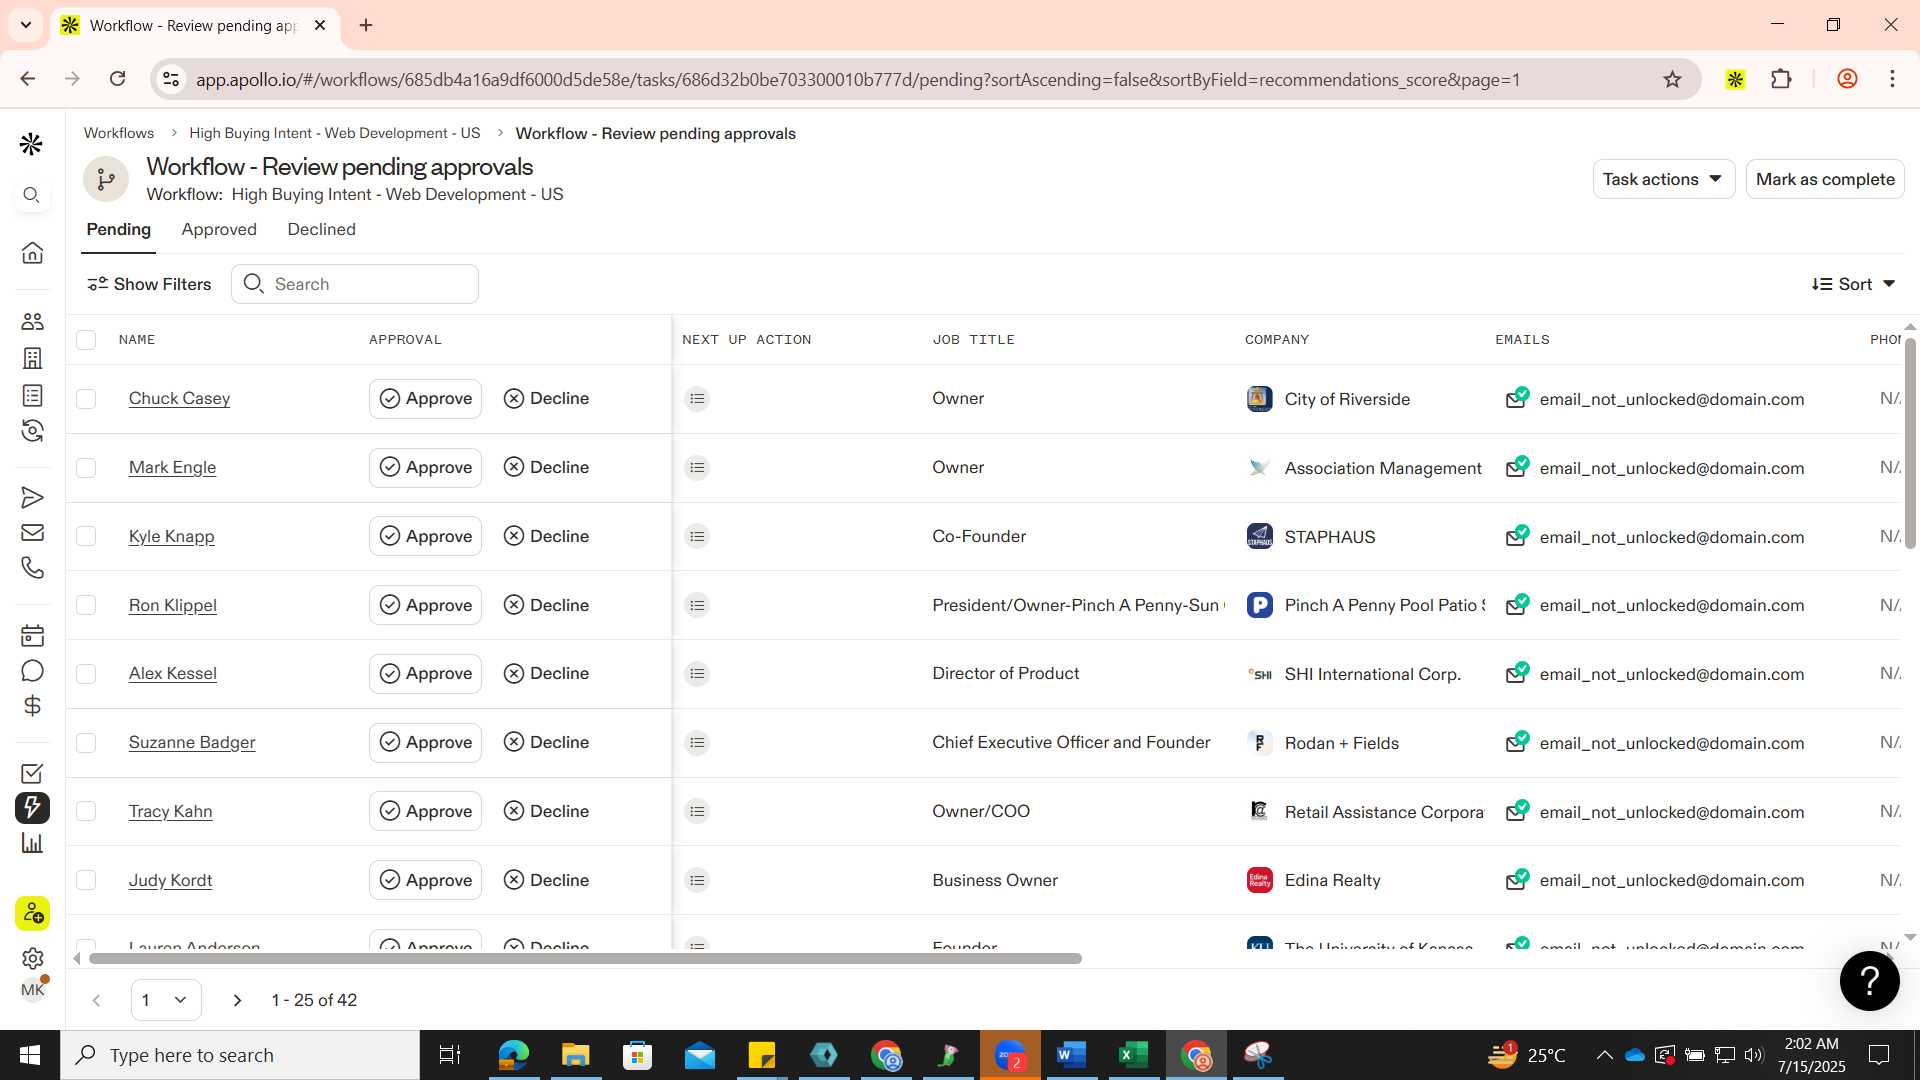Open Settings gear icon in sidebar

(x=32, y=959)
